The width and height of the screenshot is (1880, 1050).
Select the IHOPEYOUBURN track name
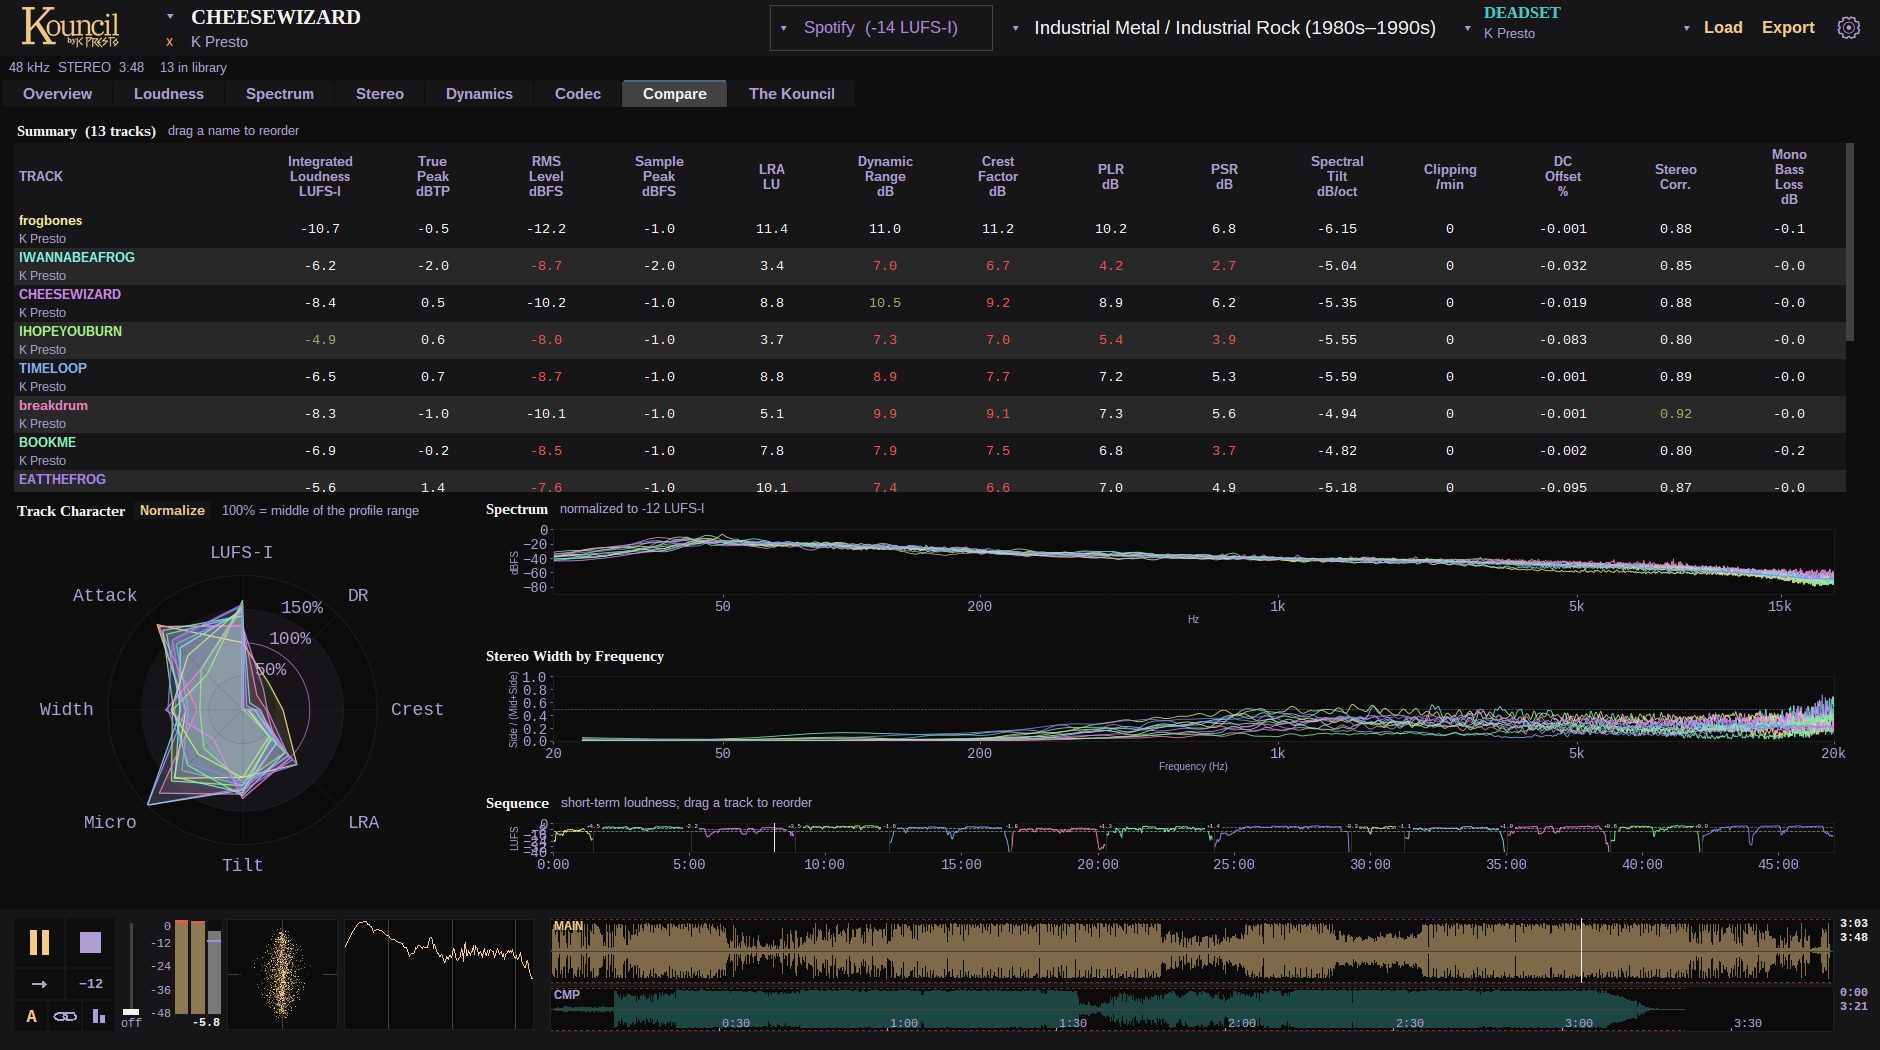[x=70, y=332]
